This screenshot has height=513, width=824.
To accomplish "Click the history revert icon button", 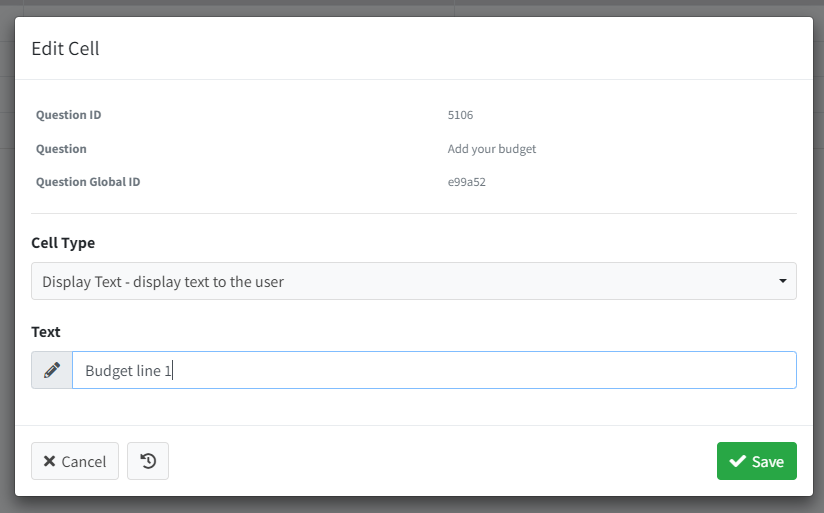I will 148,461.
